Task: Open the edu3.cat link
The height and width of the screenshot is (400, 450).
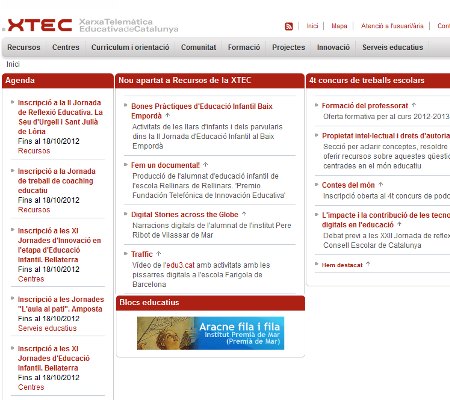Action: [x=180, y=265]
